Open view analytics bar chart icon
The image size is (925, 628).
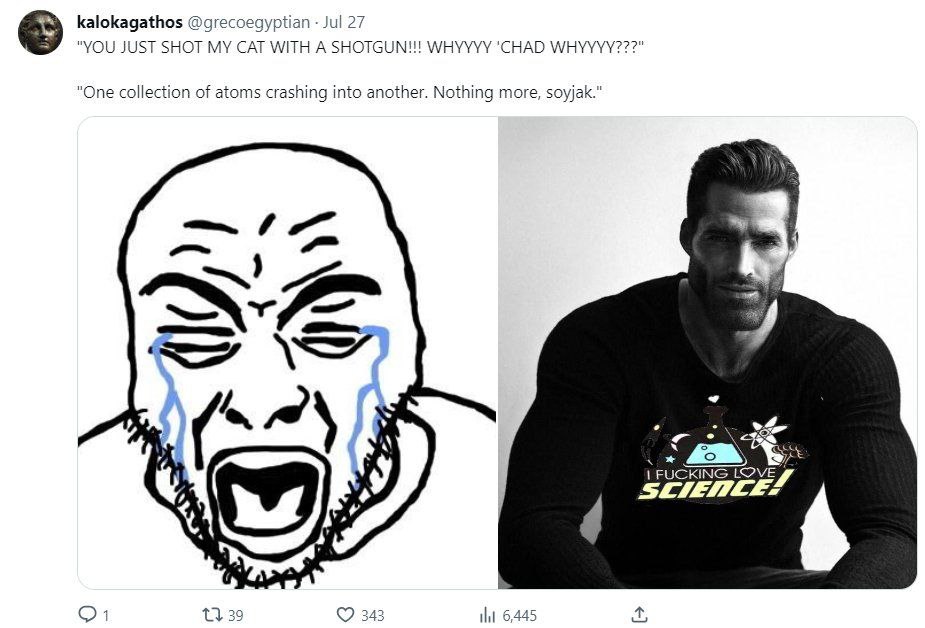pyautogui.click(x=488, y=615)
